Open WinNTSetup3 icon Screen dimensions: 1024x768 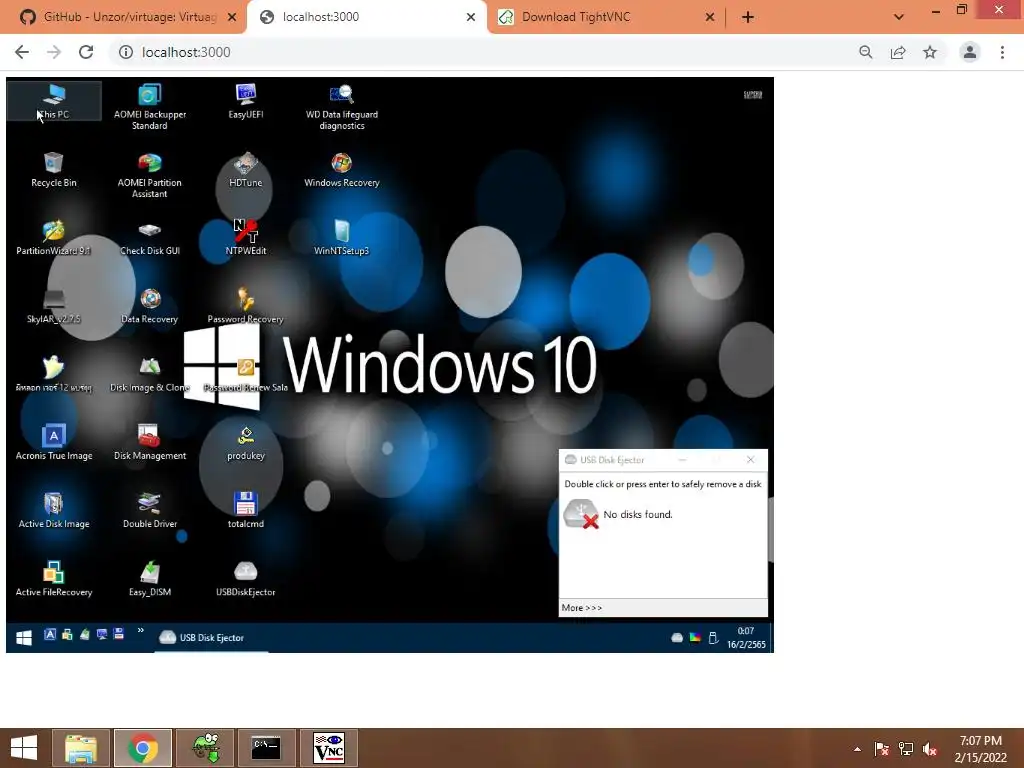[342, 238]
